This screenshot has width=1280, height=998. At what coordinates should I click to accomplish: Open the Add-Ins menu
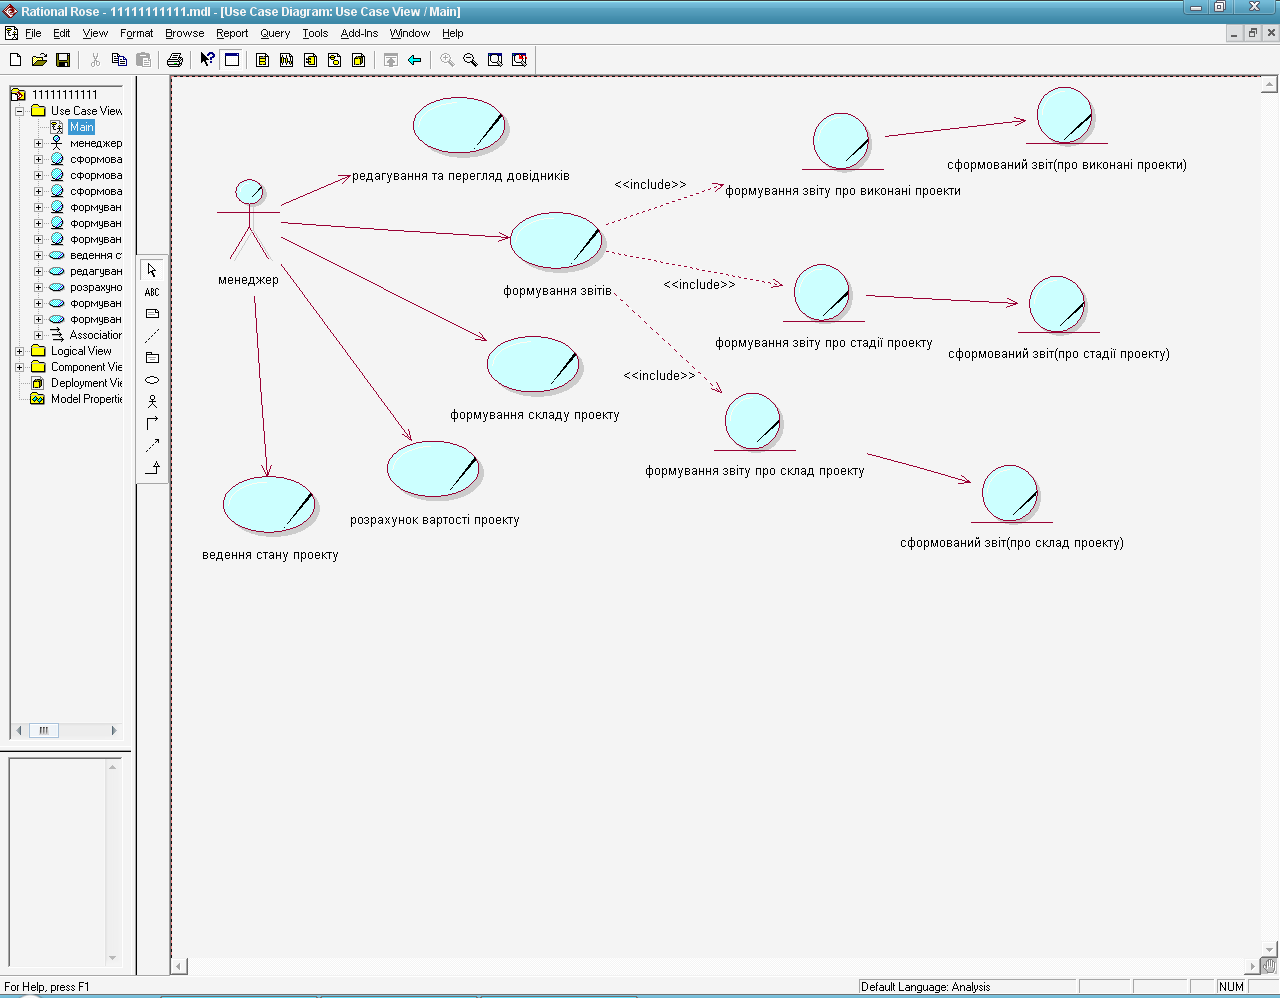click(359, 33)
